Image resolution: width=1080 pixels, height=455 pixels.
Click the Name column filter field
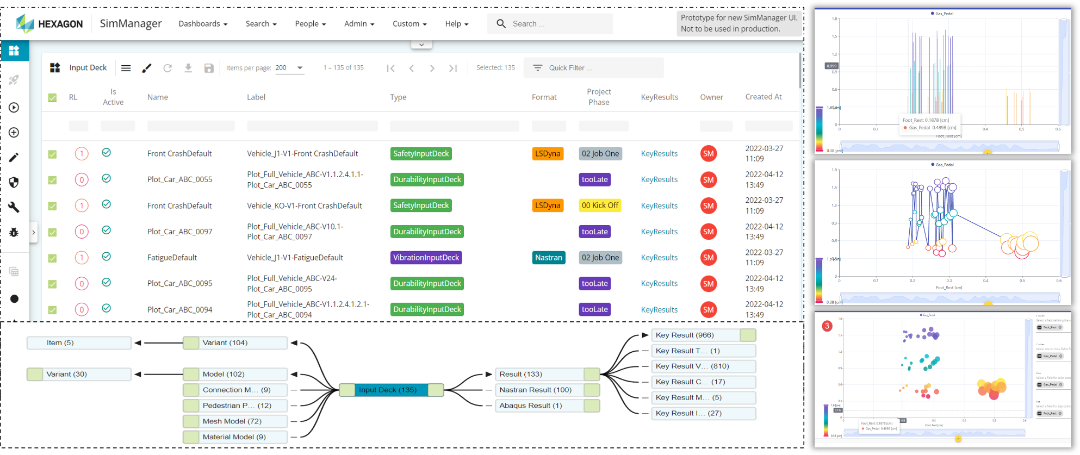pyautogui.click(x=191, y=126)
